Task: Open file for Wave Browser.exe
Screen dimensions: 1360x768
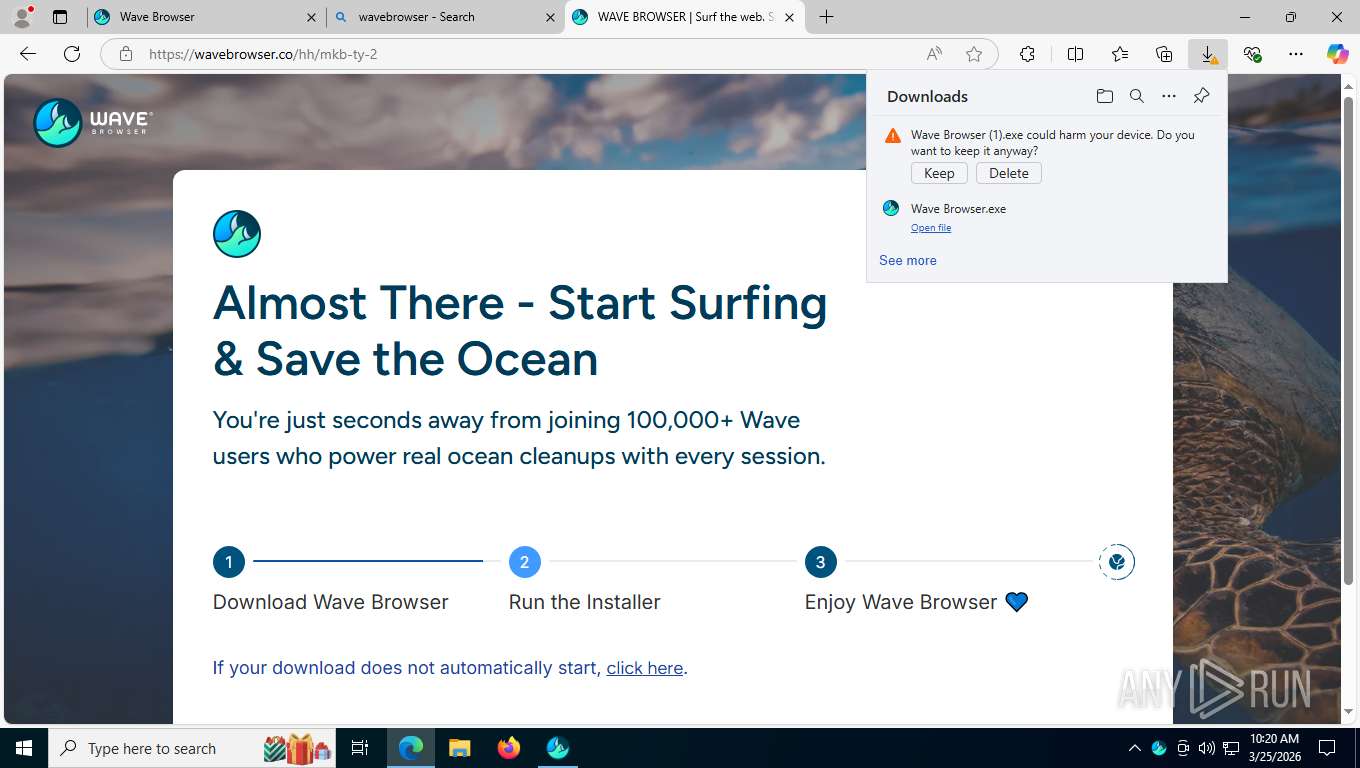Action: 931,228
